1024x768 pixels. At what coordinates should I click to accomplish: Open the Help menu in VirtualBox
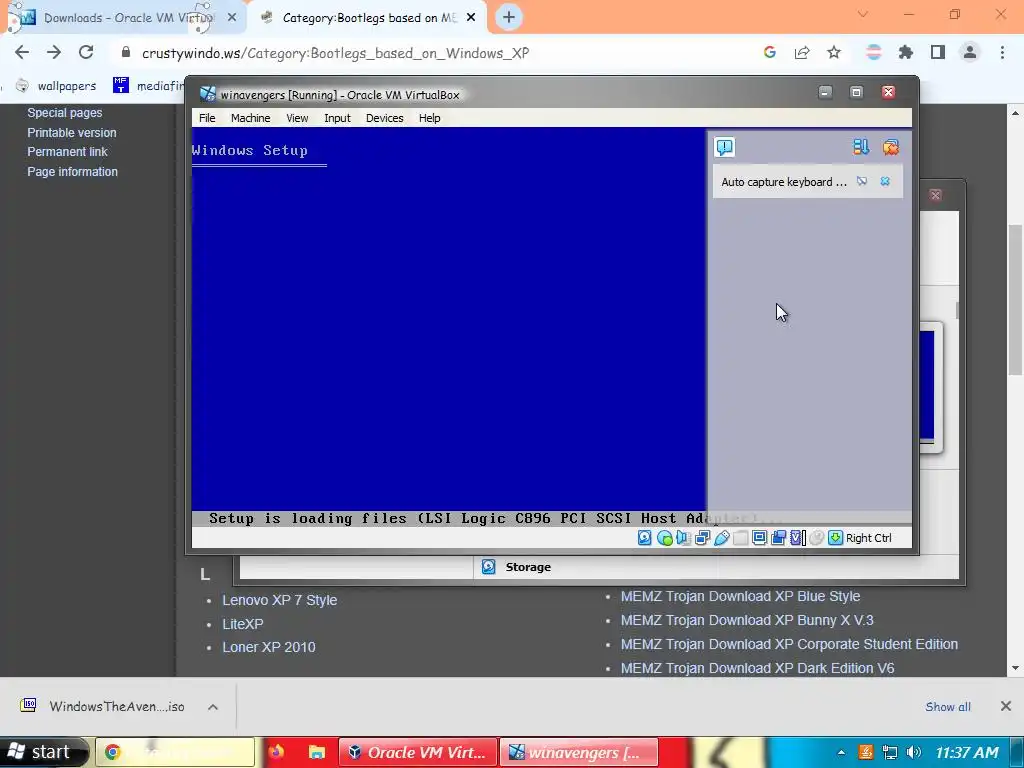[430, 118]
